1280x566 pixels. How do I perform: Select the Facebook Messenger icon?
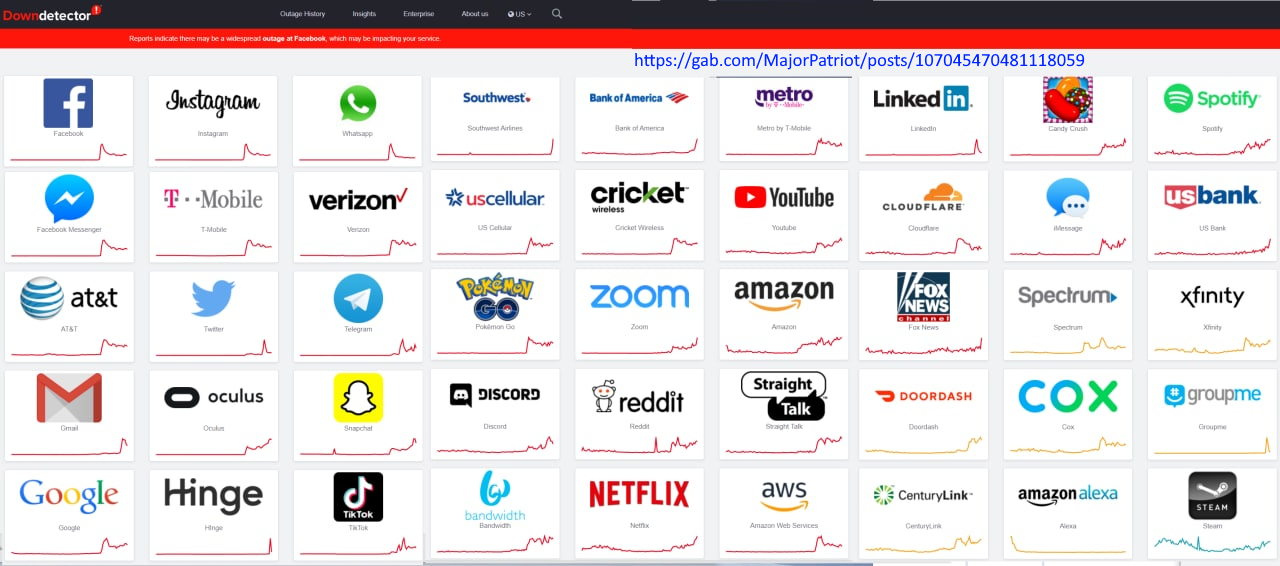pos(69,199)
